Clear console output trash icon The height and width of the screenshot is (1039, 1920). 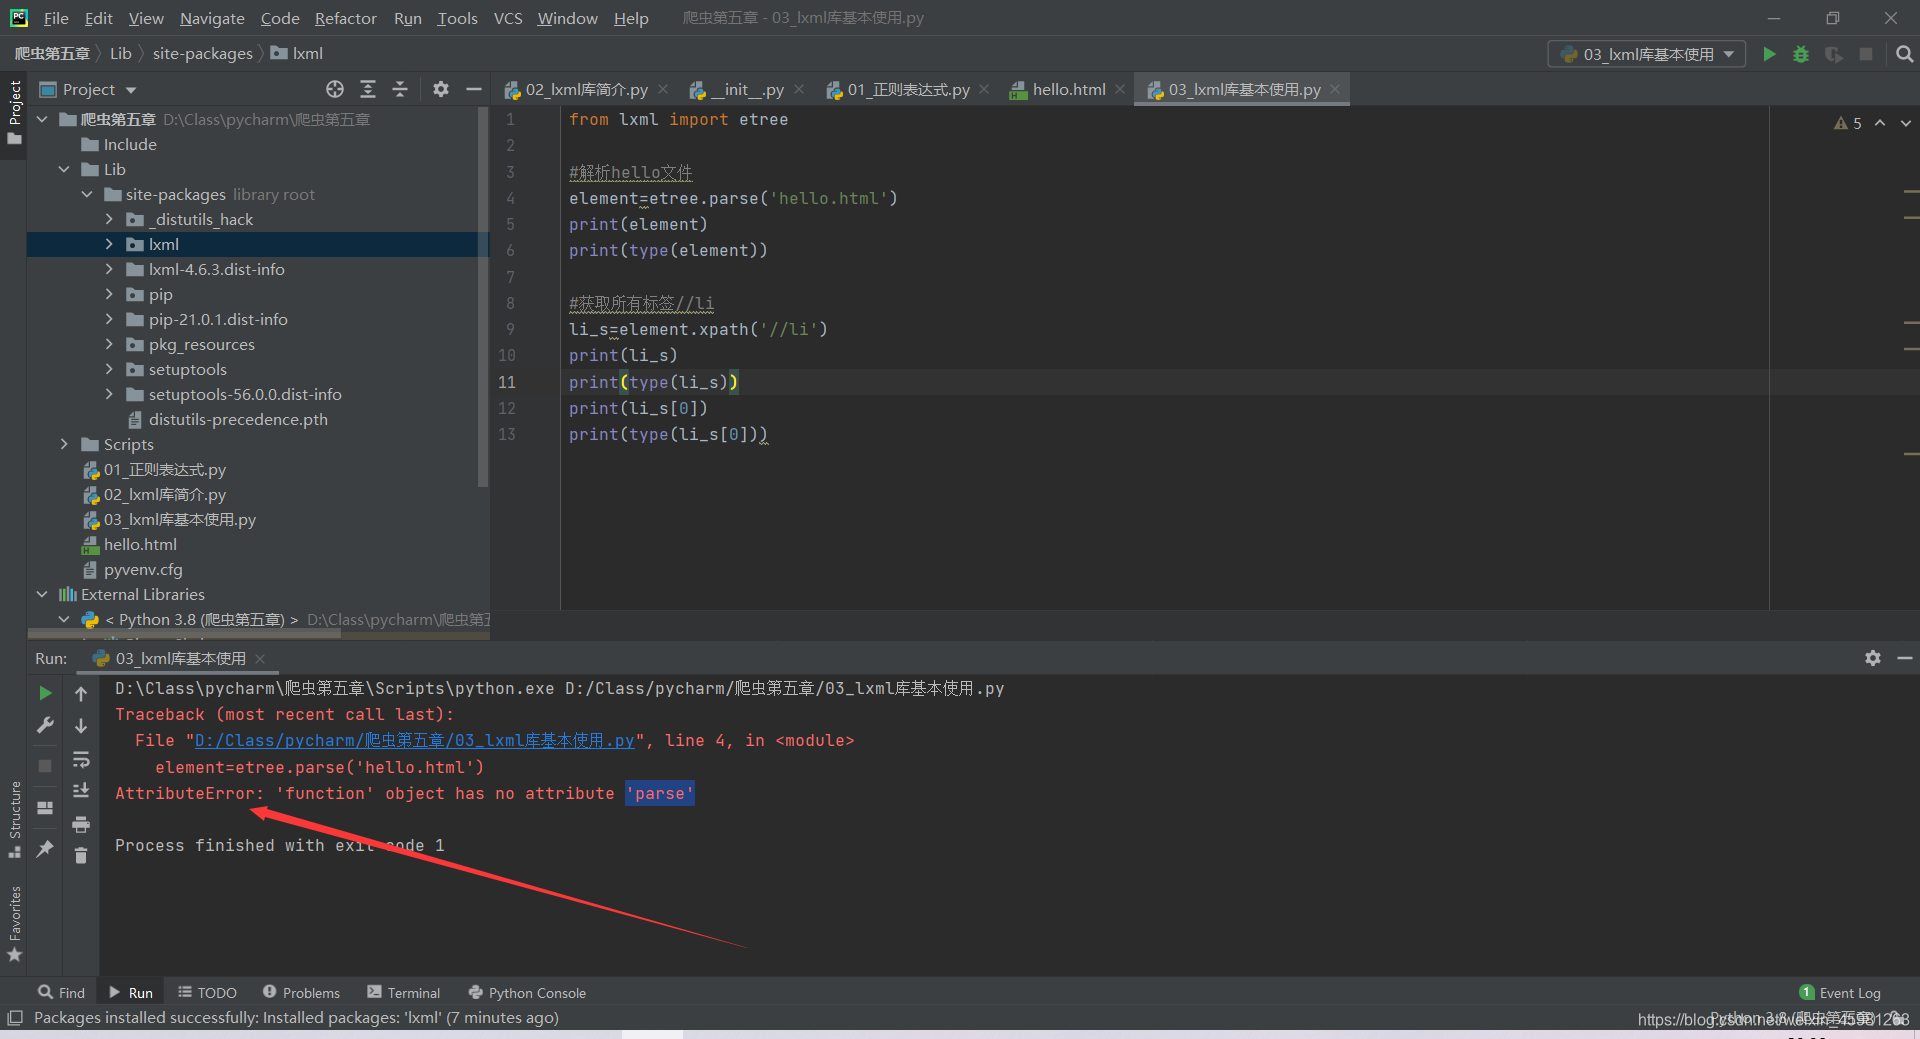pos(81,855)
